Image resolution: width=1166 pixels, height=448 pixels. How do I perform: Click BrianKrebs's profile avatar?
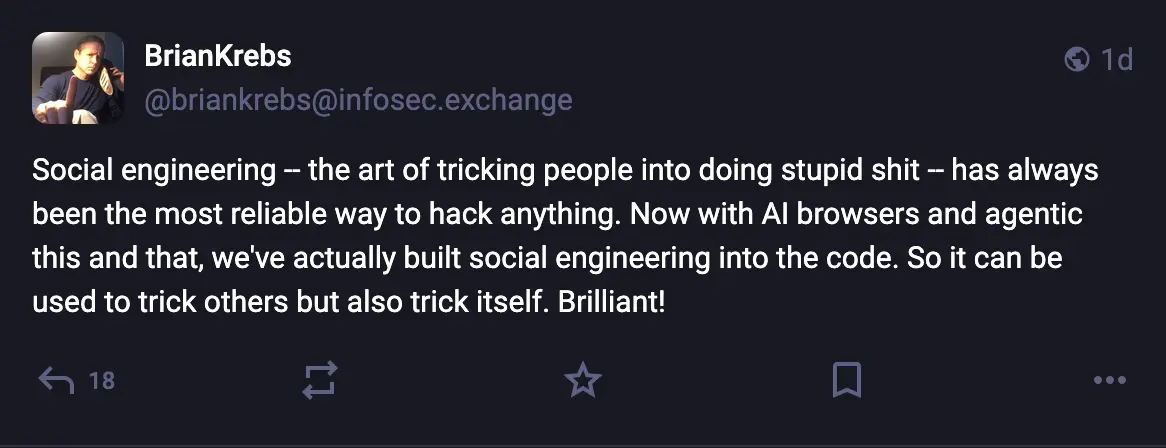tap(78, 77)
